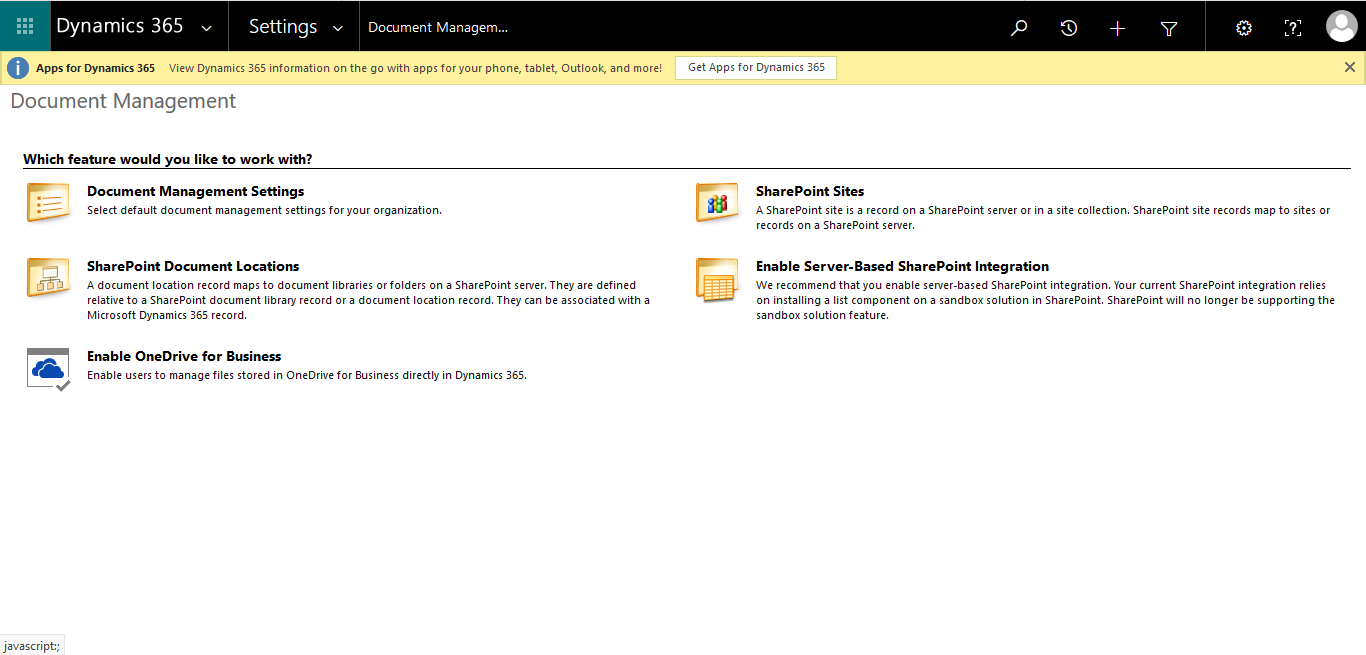Screen dimensions: 1366x655
Task: Click the plus quick create icon
Action: (1118, 28)
